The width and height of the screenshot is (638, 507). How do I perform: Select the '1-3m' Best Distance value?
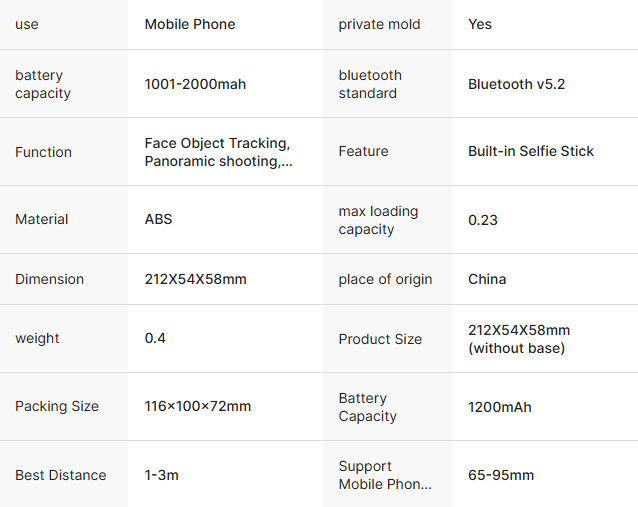coord(162,475)
